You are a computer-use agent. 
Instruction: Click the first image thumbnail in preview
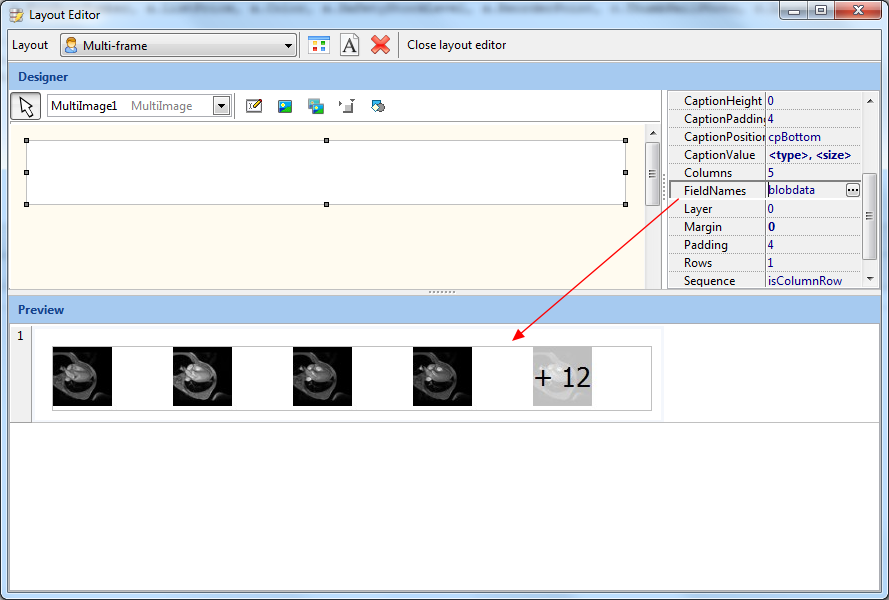coord(82,377)
